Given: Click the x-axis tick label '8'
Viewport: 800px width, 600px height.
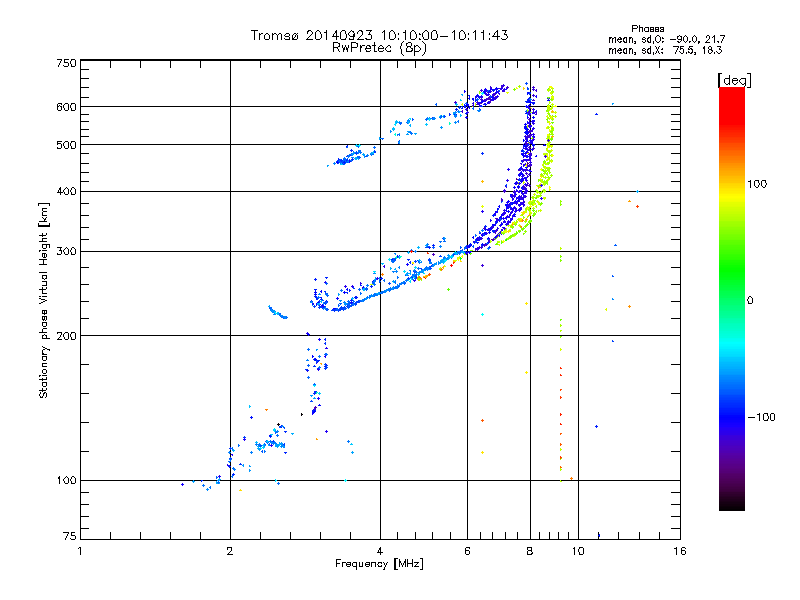Looking at the screenshot, I should point(530,551).
